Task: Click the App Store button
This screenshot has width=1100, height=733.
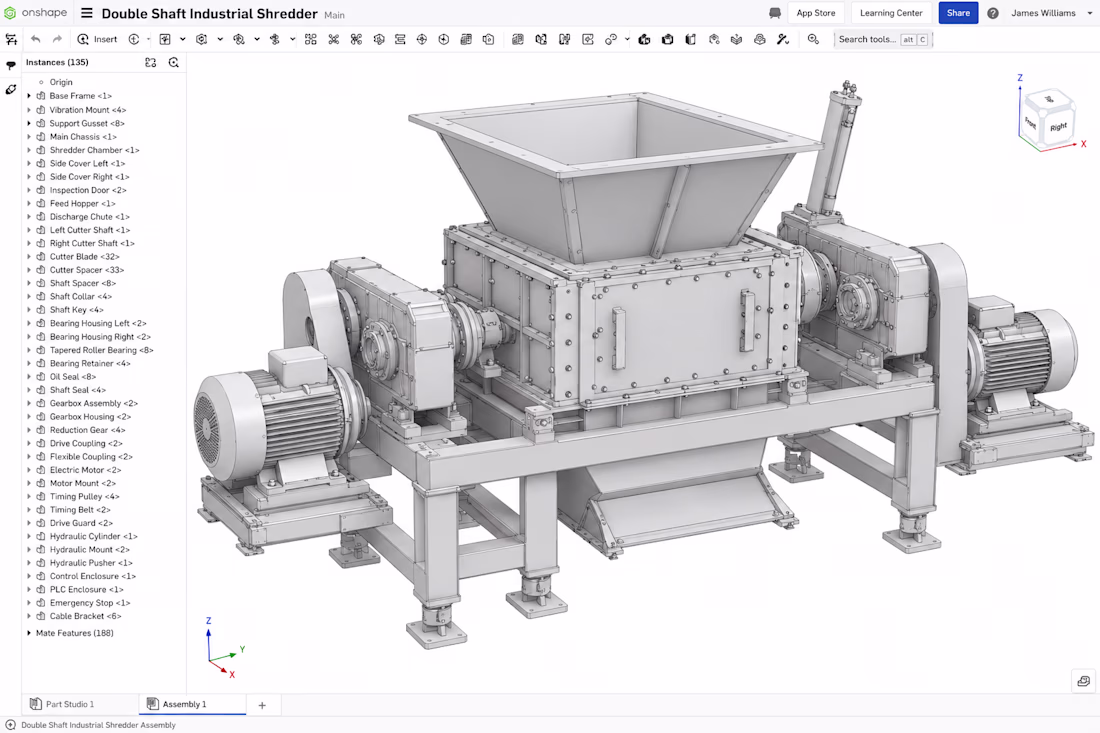Action: point(816,13)
